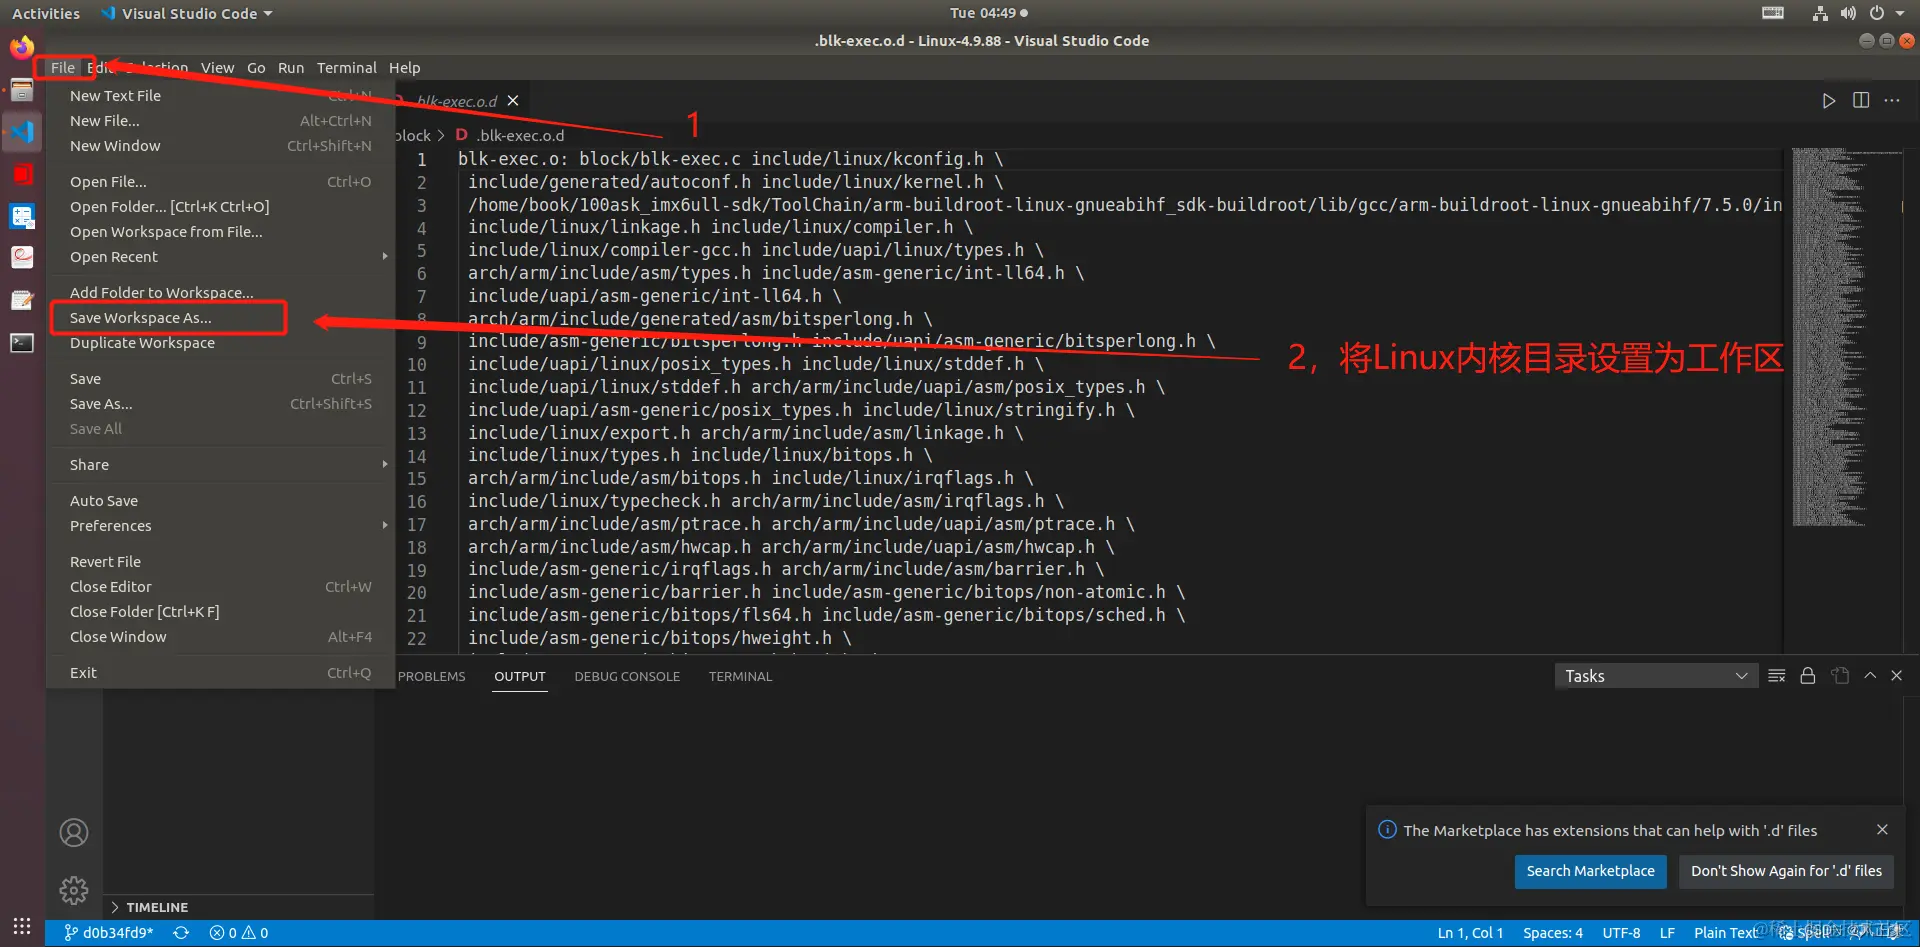
Task: Open the Files manager in the dock
Action: click(21, 90)
